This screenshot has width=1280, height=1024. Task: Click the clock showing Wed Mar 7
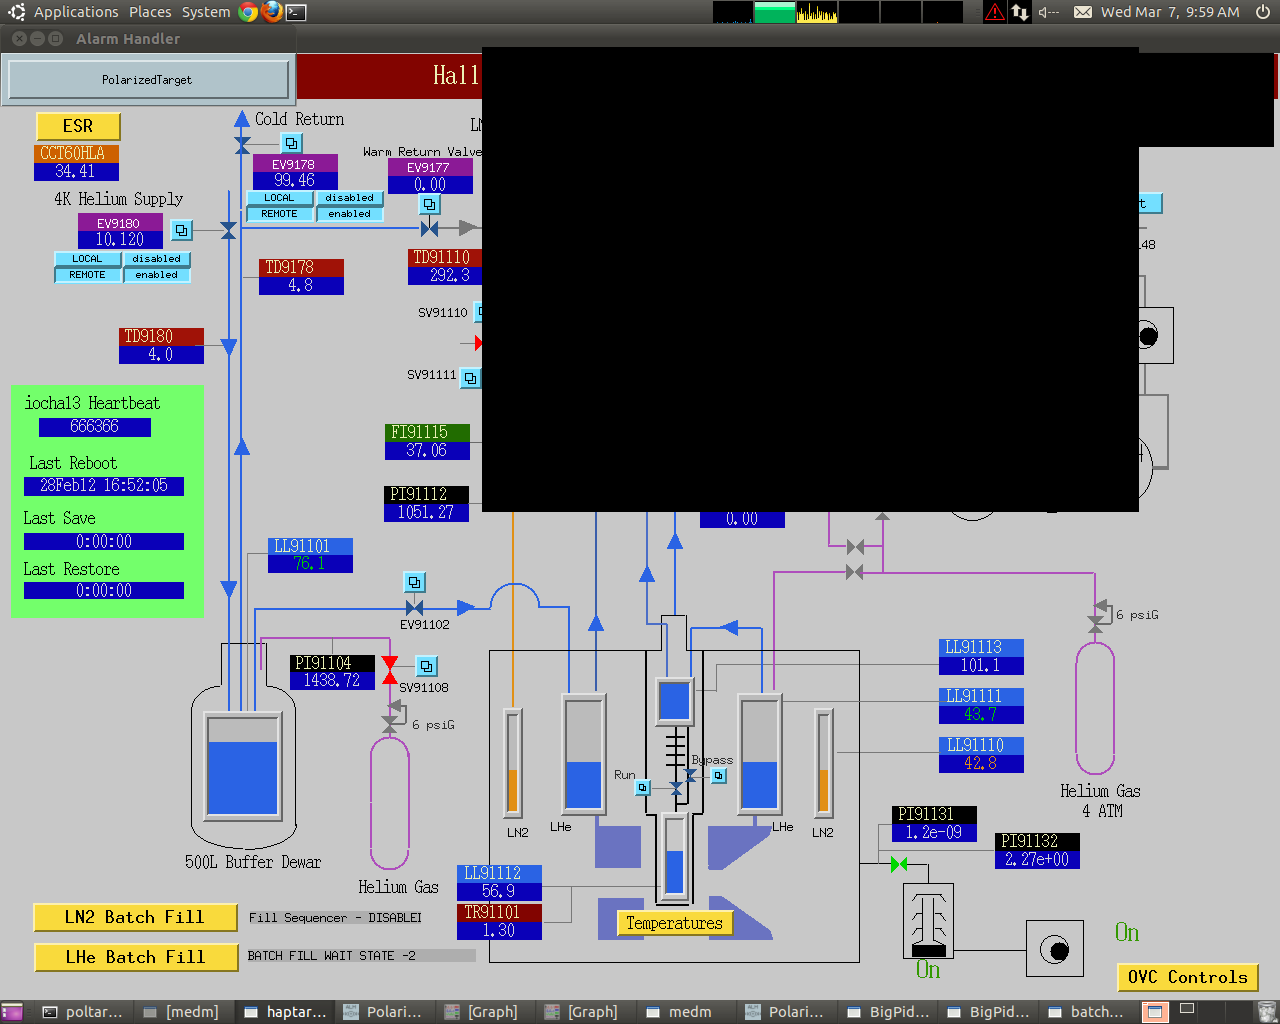point(1170,12)
